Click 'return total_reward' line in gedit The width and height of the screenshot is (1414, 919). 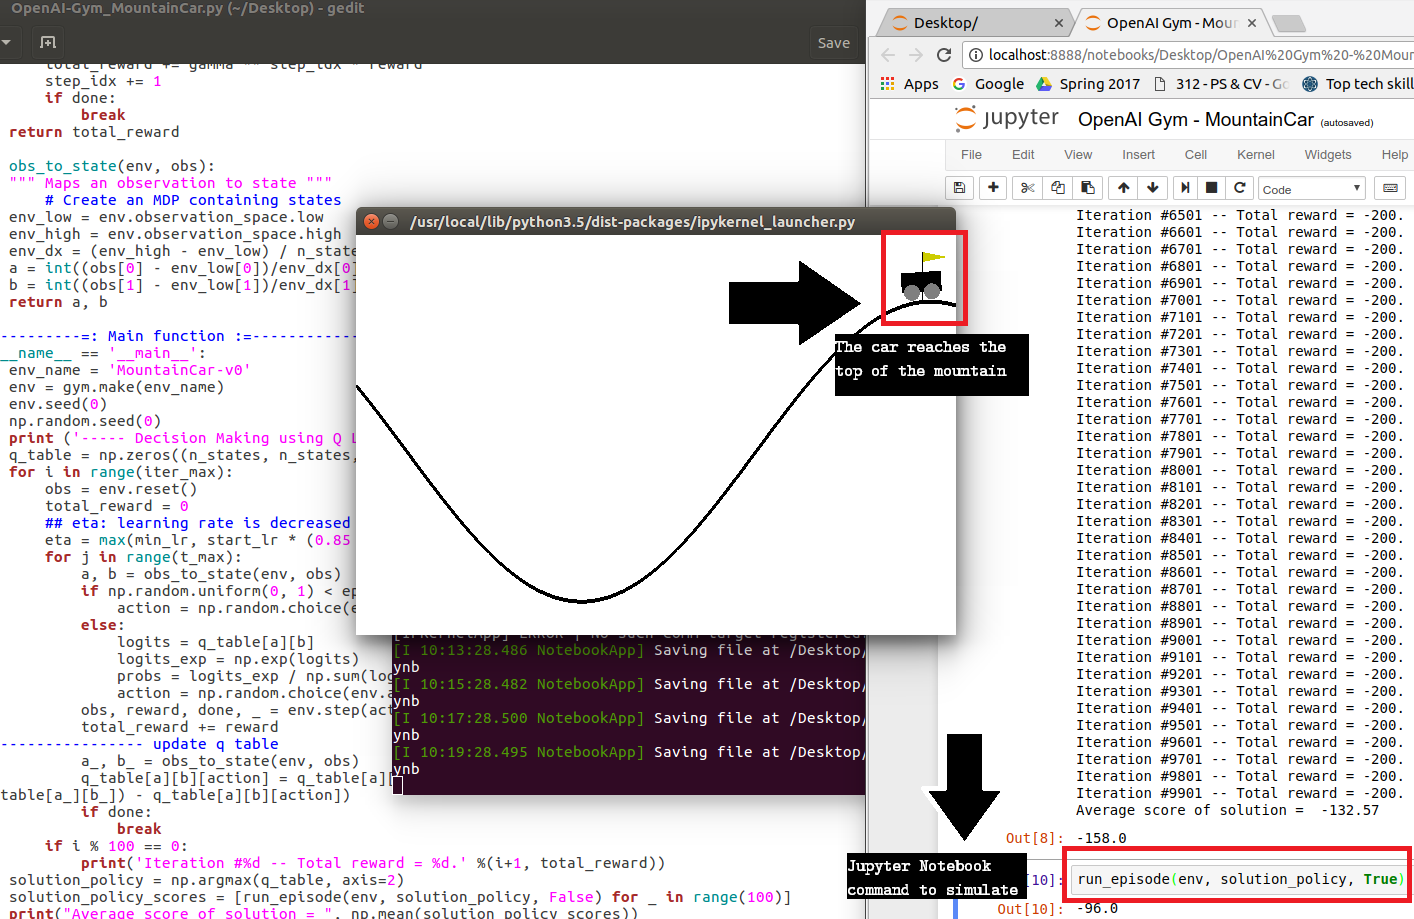tap(94, 133)
